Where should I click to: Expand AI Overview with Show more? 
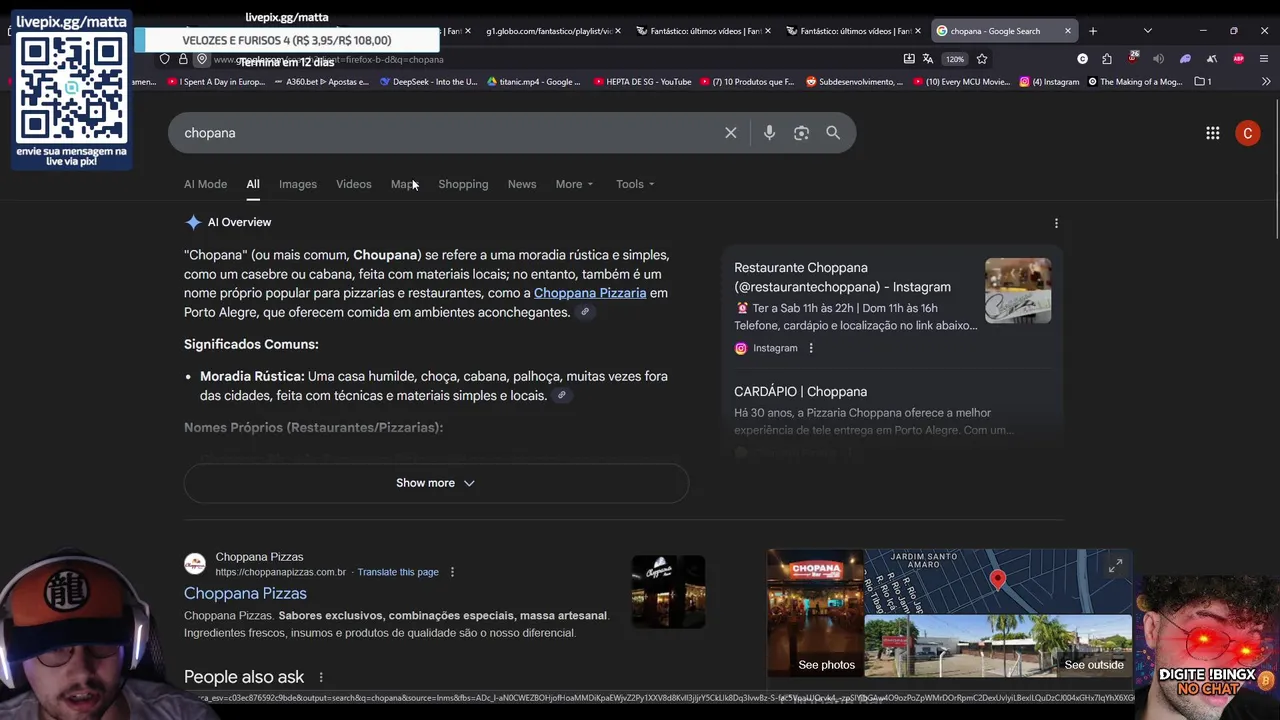click(436, 483)
